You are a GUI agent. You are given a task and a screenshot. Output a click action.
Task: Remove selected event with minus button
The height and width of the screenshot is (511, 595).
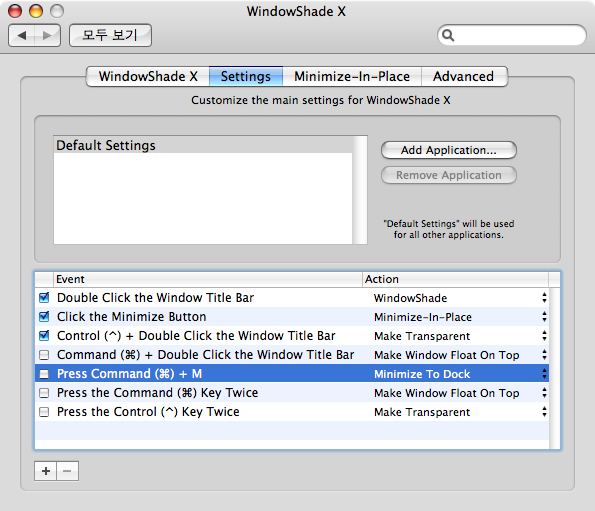[68, 471]
